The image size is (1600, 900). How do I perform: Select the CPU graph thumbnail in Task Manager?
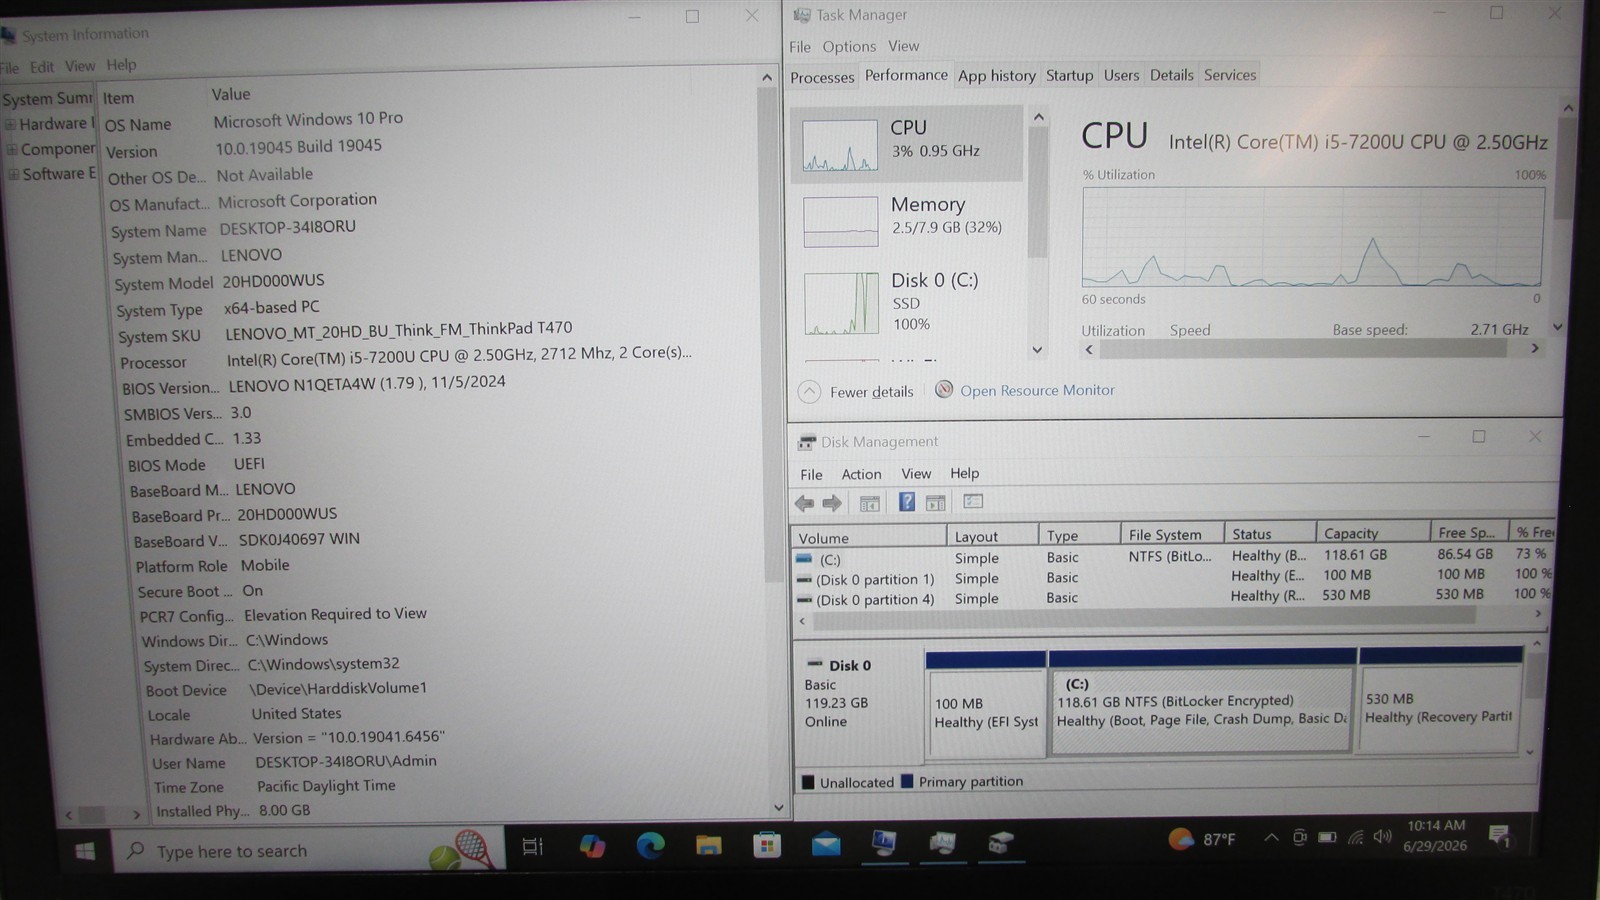point(840,146)
